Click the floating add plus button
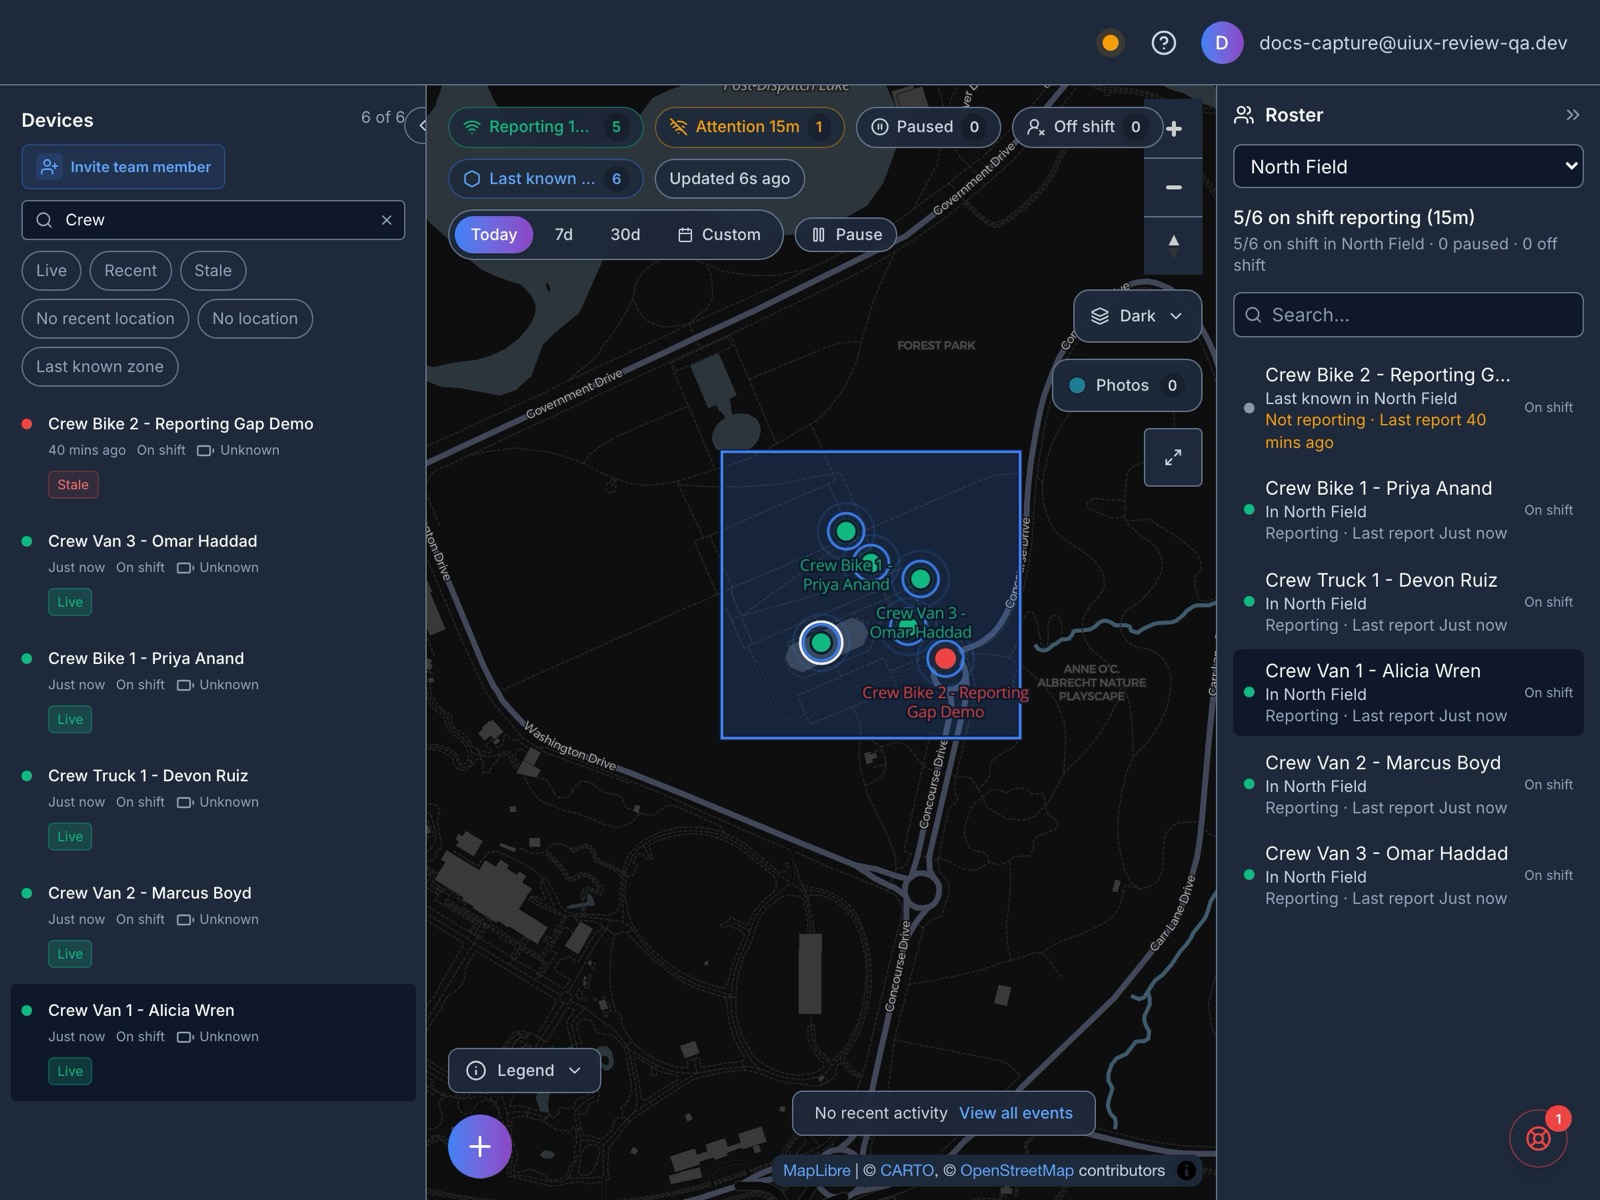 point(480,1146)
